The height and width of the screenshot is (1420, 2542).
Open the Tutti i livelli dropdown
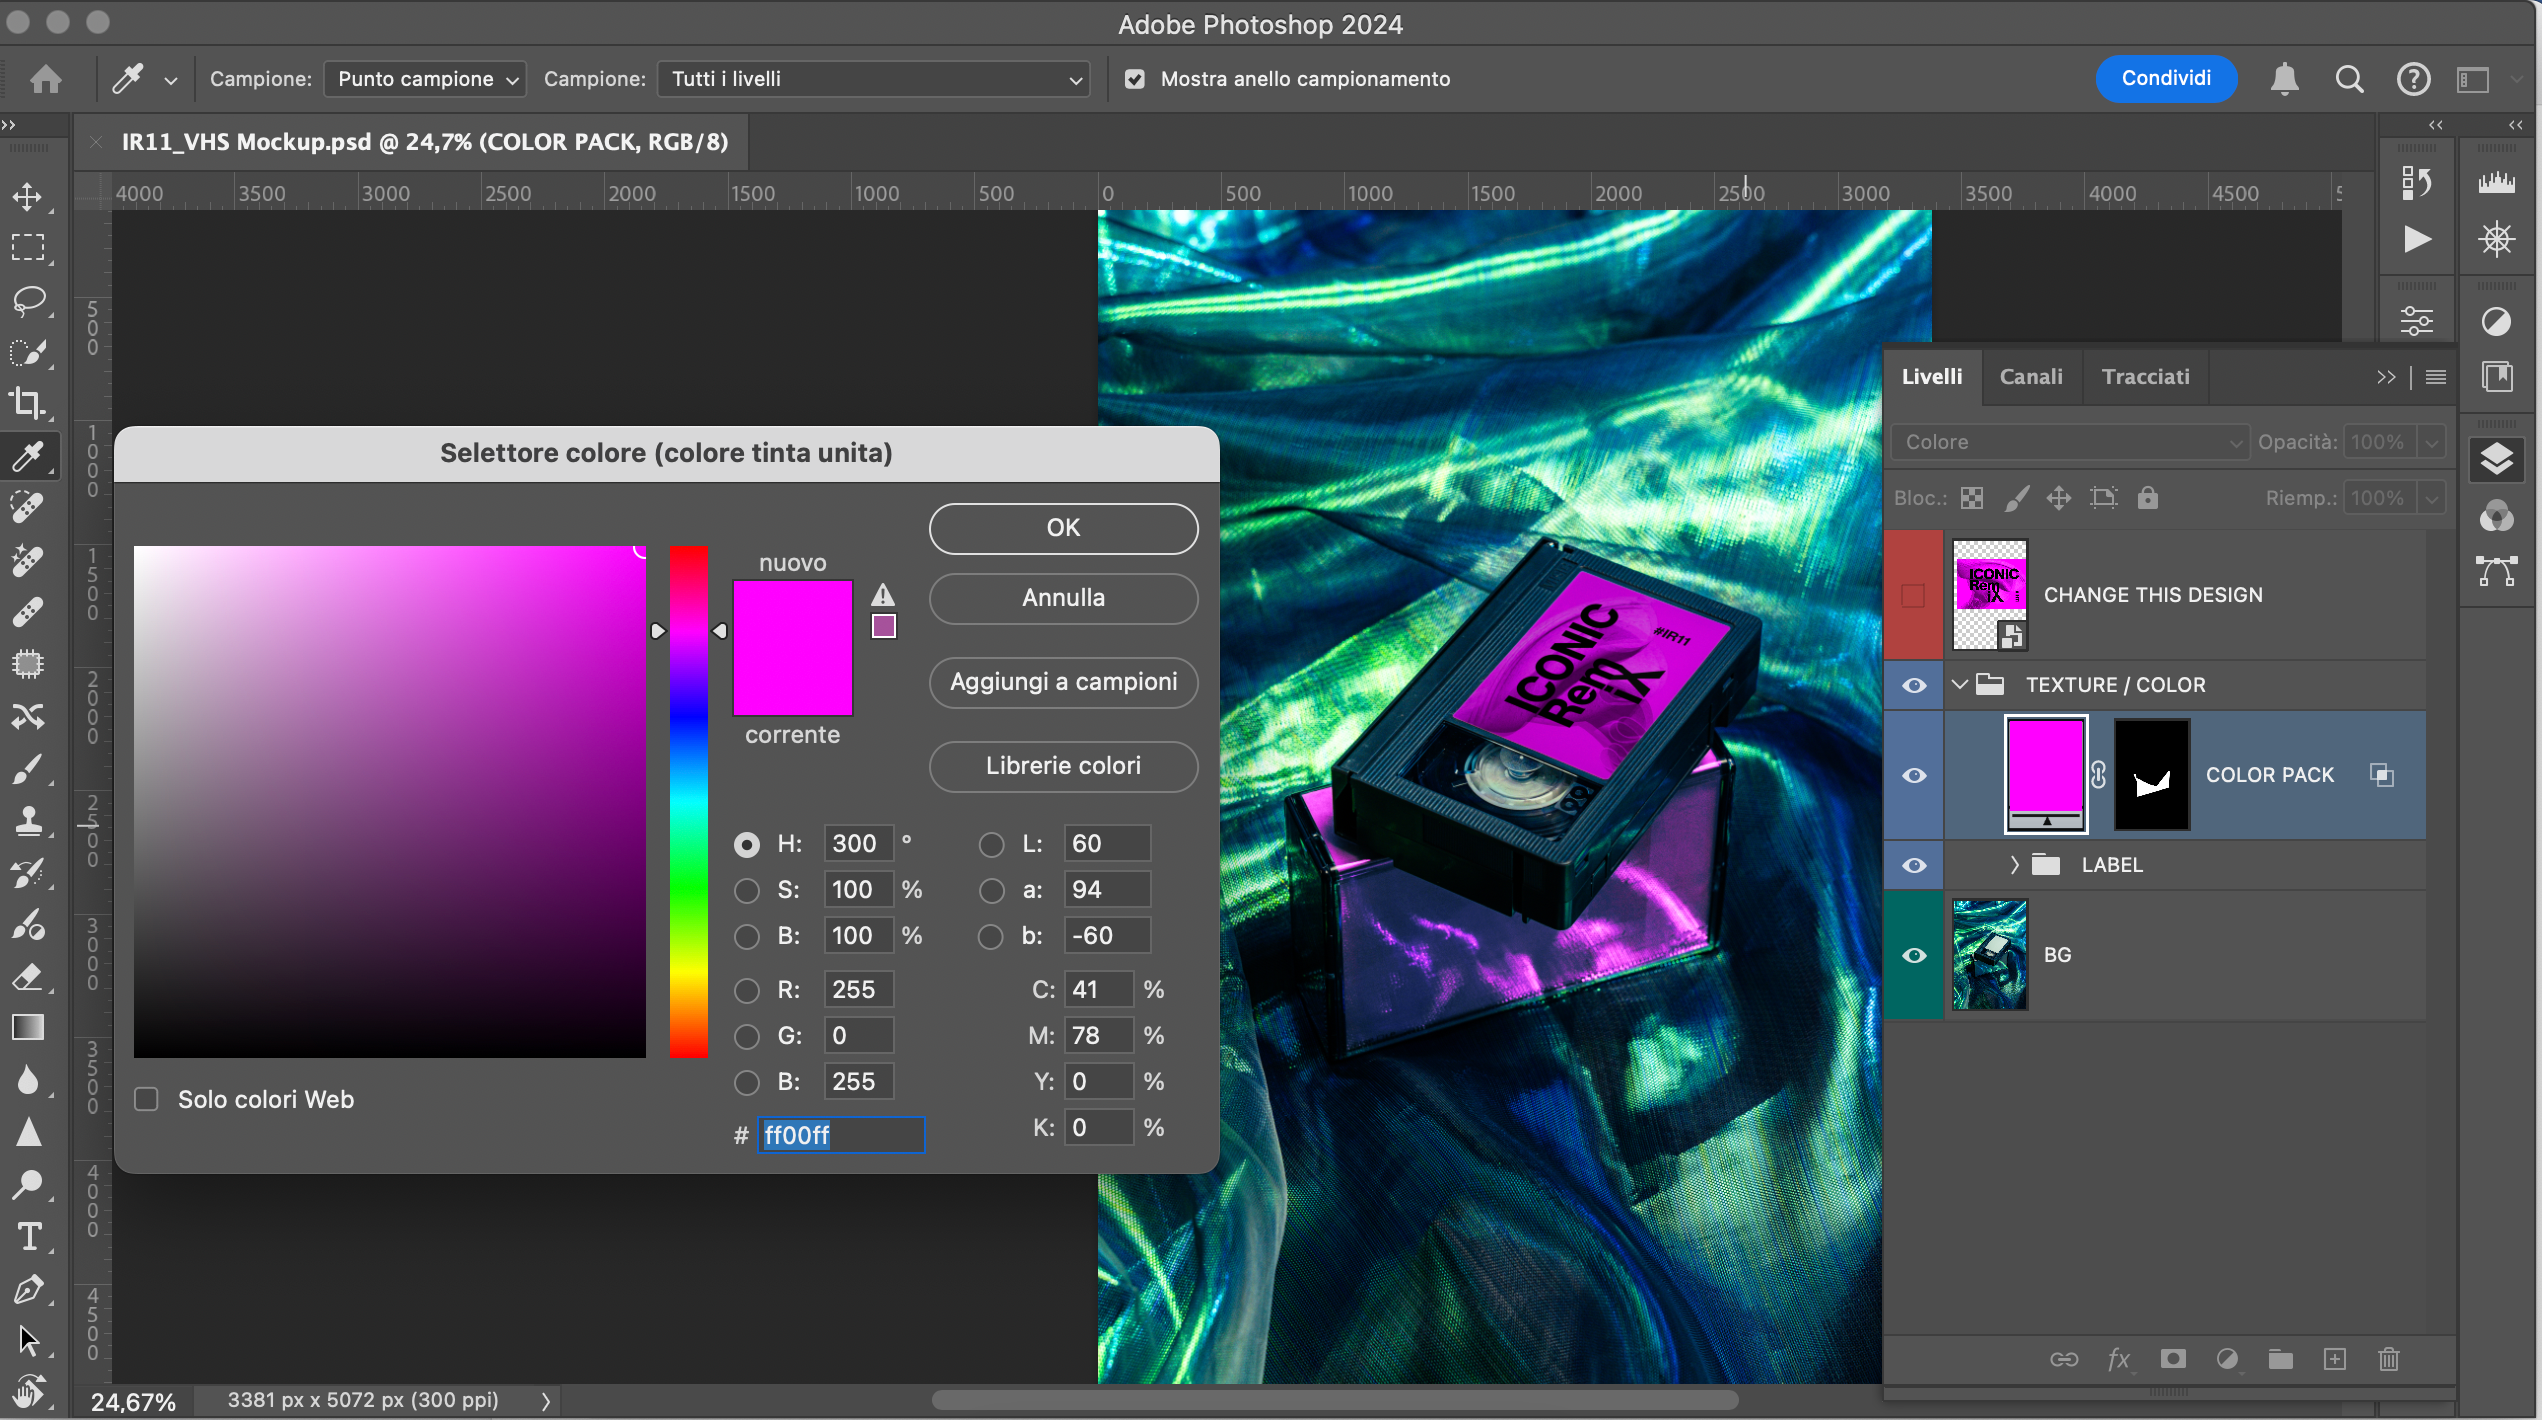(874, 79)
